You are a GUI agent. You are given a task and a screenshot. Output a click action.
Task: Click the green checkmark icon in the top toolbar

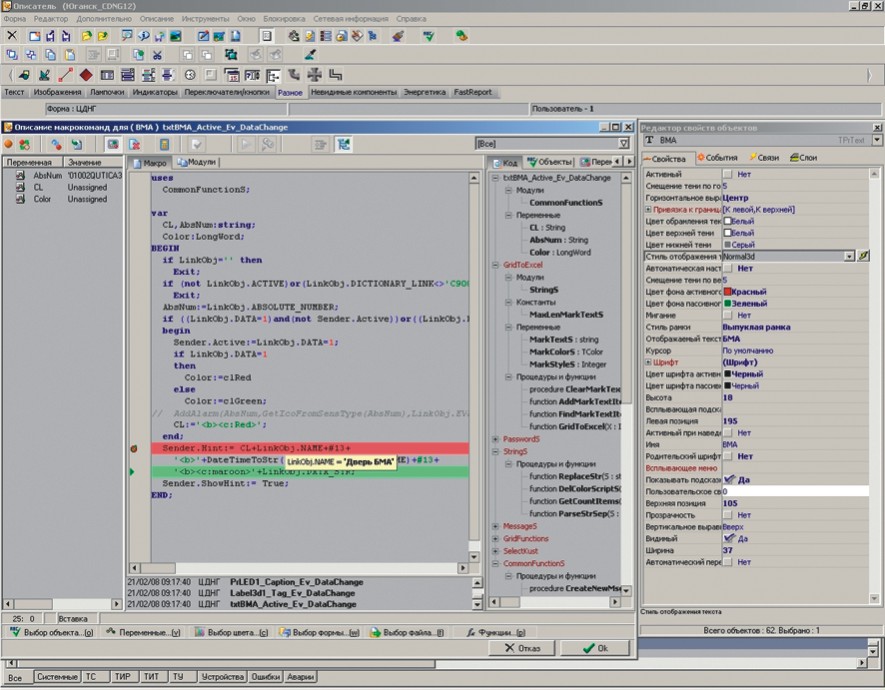(x=429, y=36)
